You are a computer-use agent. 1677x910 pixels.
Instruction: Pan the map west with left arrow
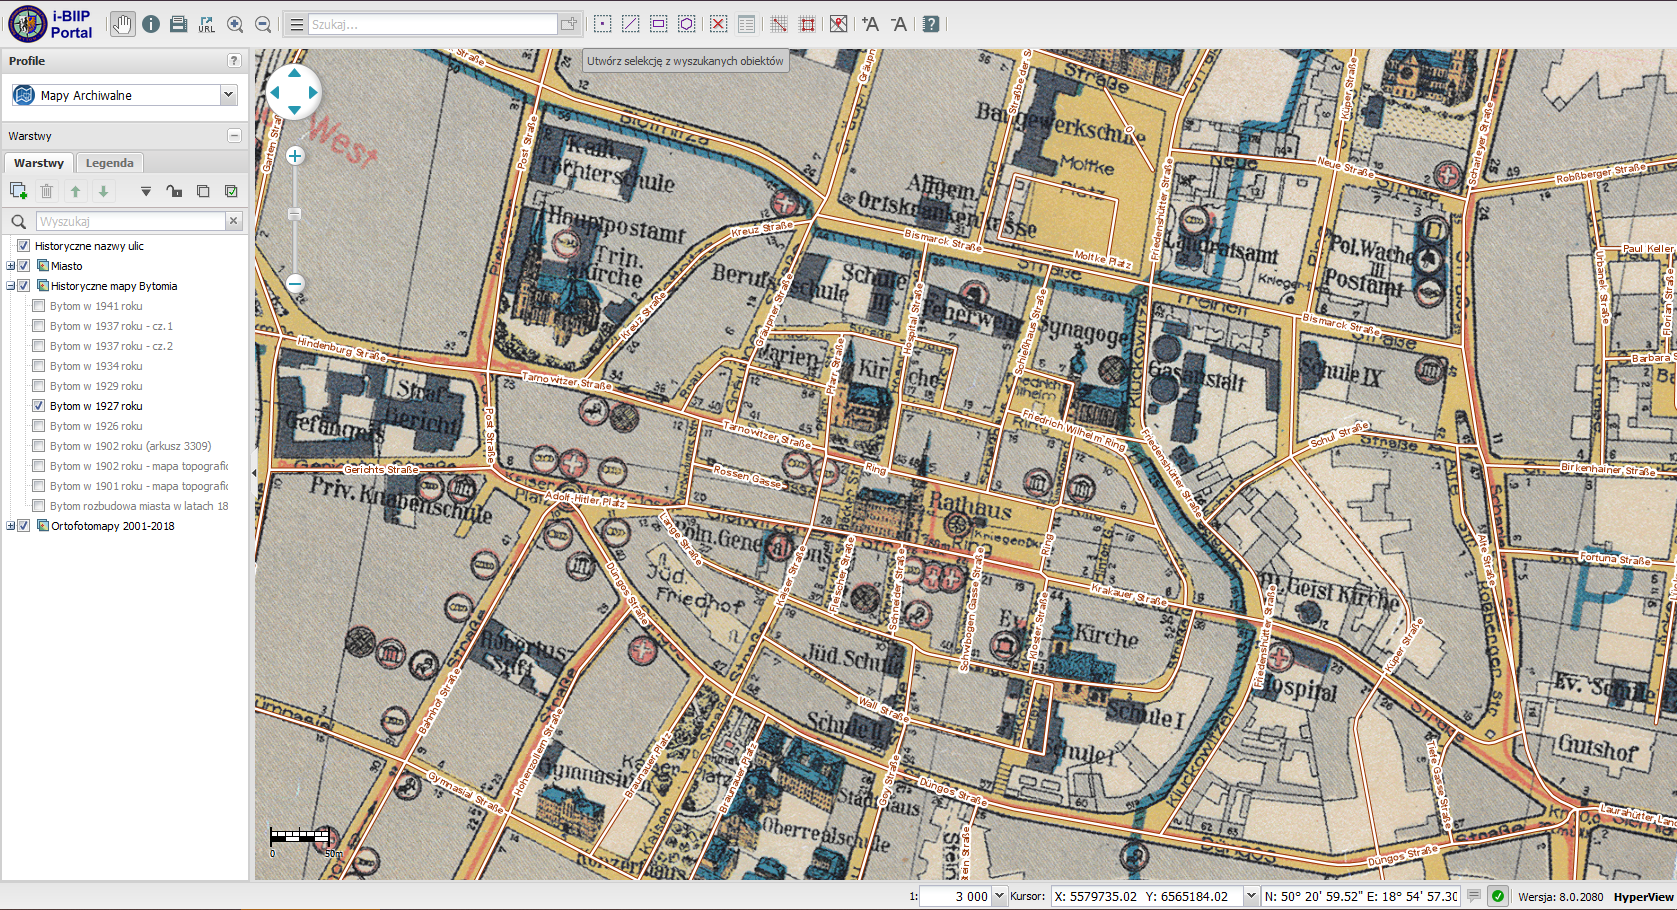click(275, 92)
